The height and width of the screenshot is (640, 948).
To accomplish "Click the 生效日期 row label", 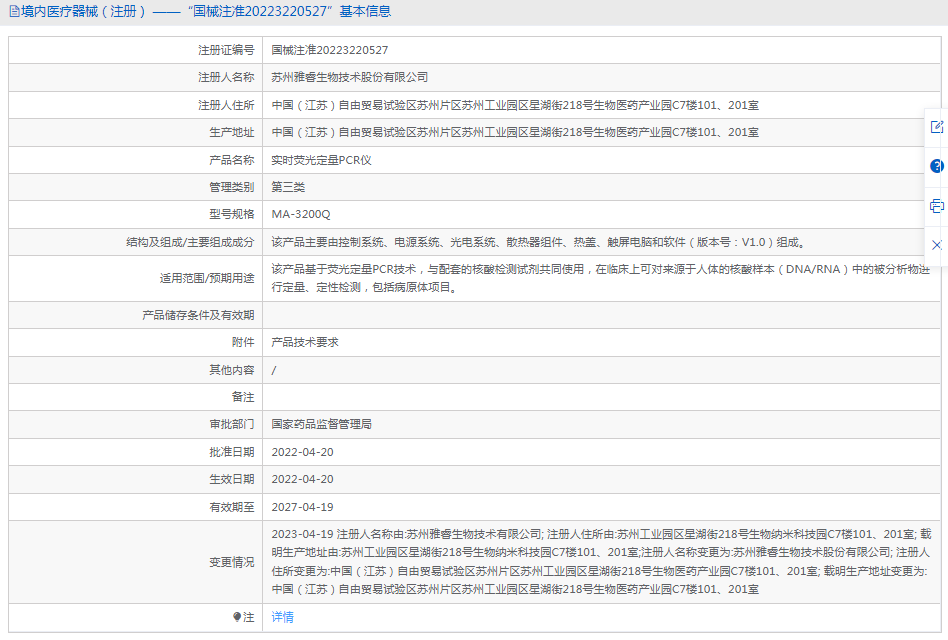I will point(232,479).
